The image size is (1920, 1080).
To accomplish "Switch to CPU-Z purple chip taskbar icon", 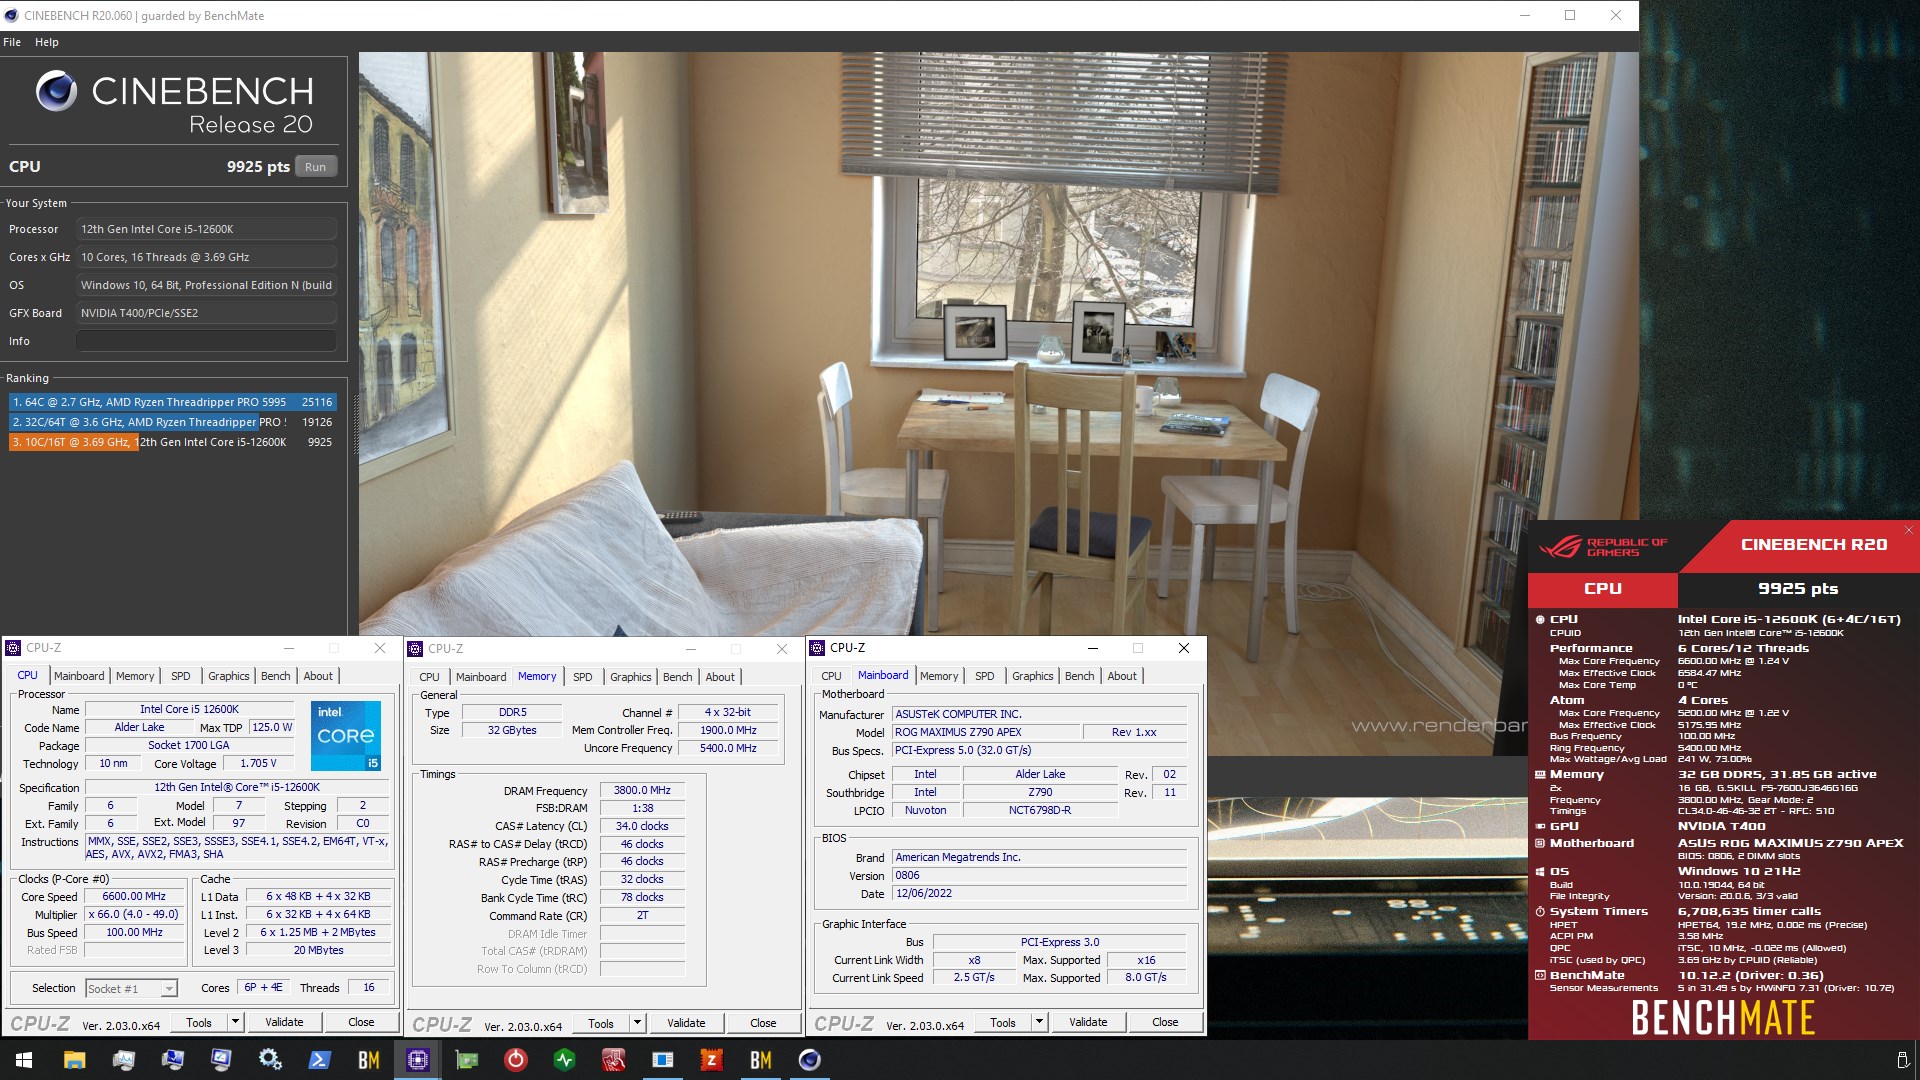I will pyautogui.click(x=418, y=1060).
